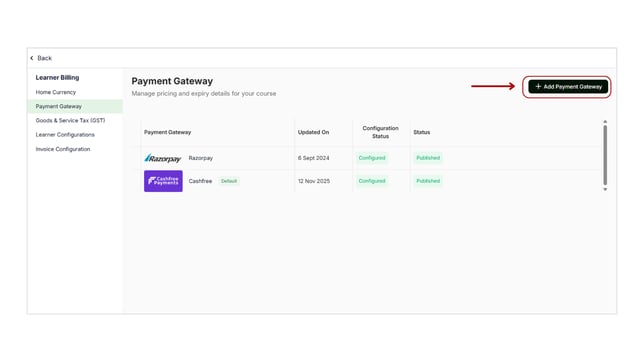Click the table scrollbar down arrow
This screenshot has width=644, height=362.
point(605,189)
